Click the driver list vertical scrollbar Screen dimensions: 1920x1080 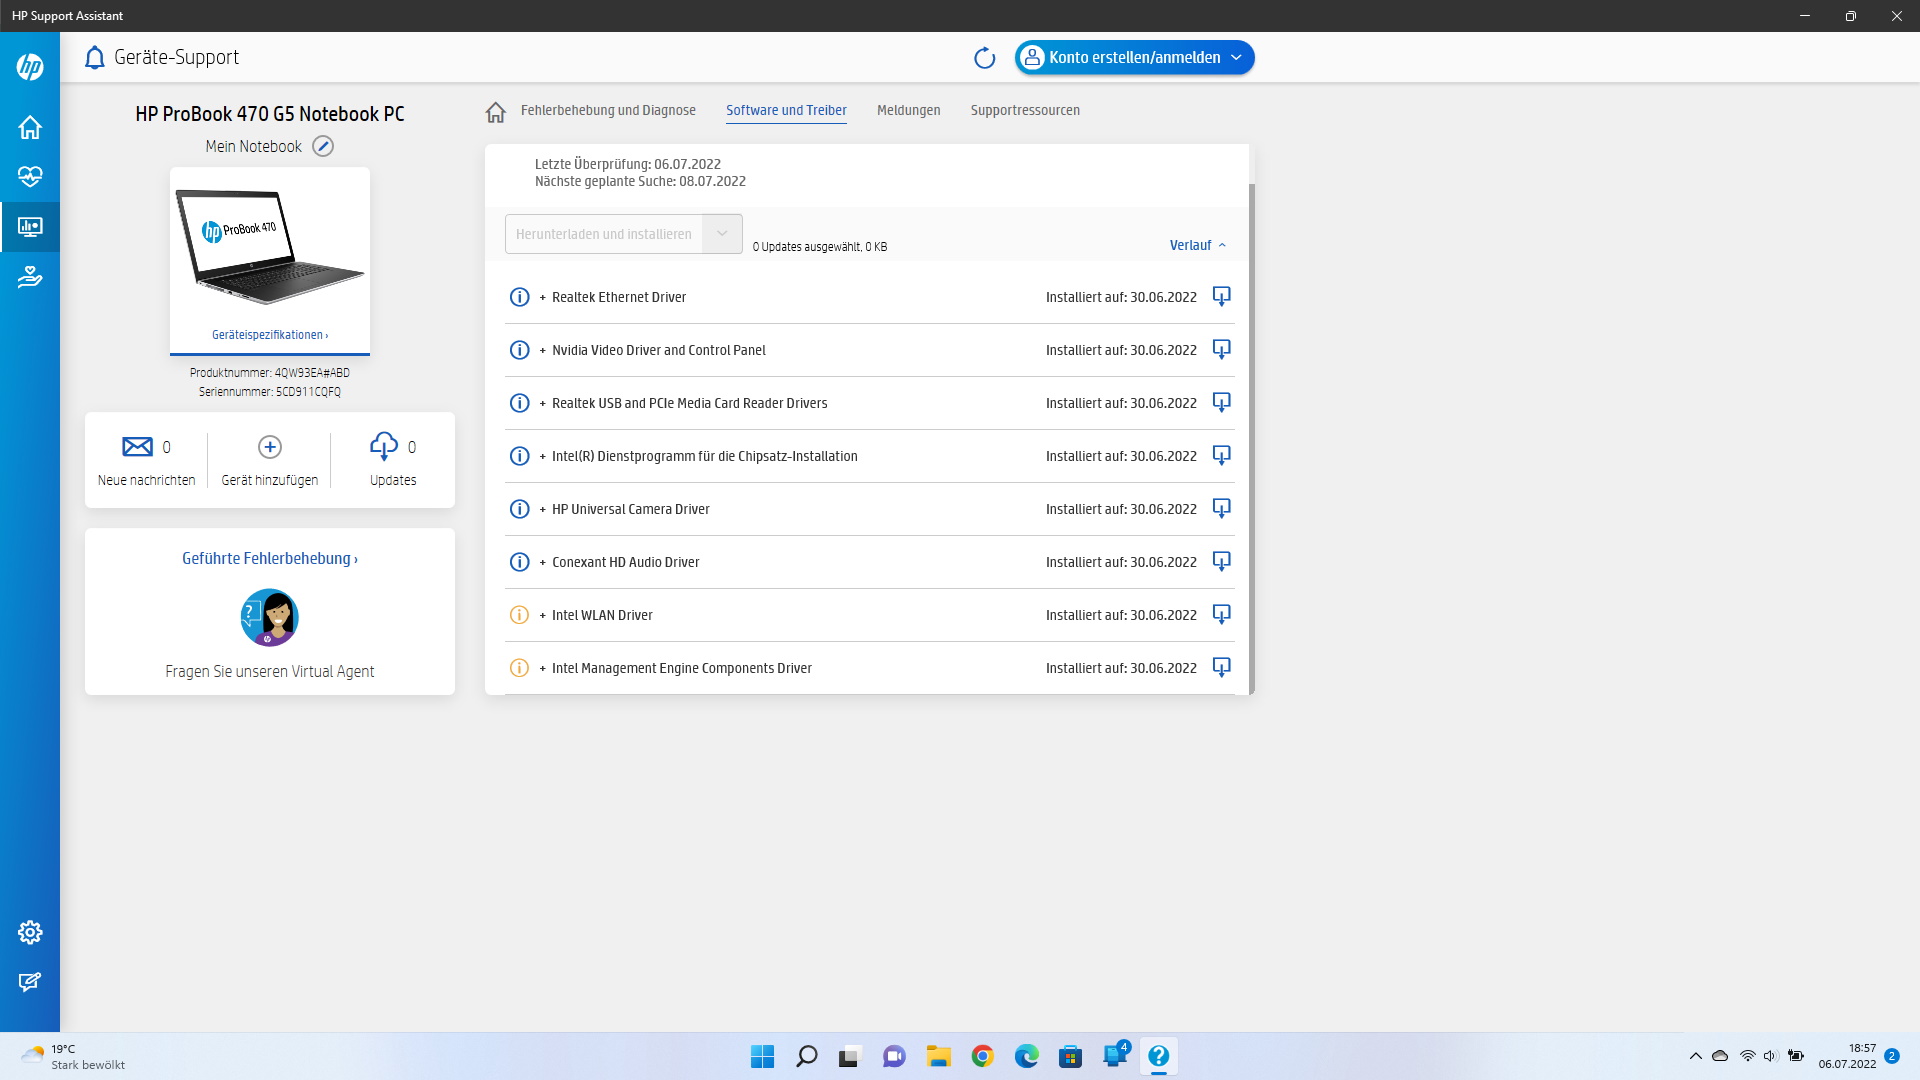coord(1251,438)
